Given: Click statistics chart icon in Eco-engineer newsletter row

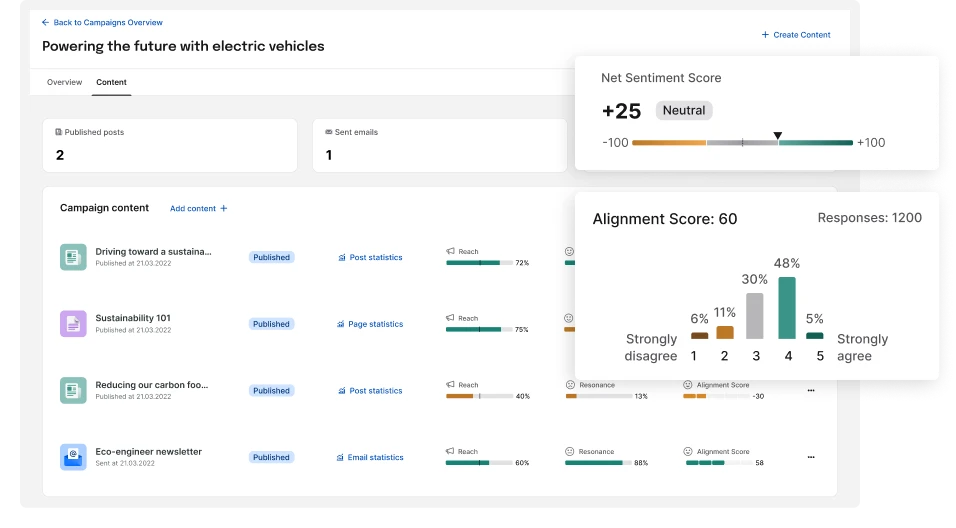Looking at the screenshot, I should [340, 457].
